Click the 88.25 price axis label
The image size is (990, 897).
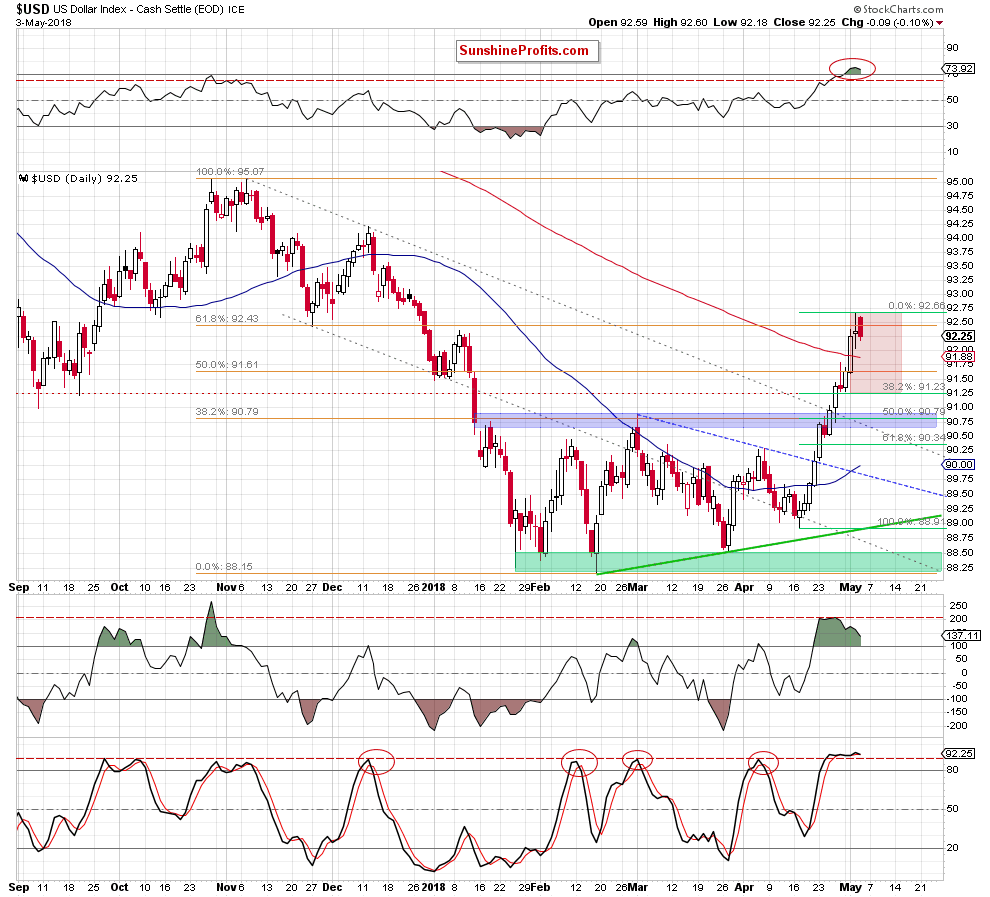tap(960, 567)
